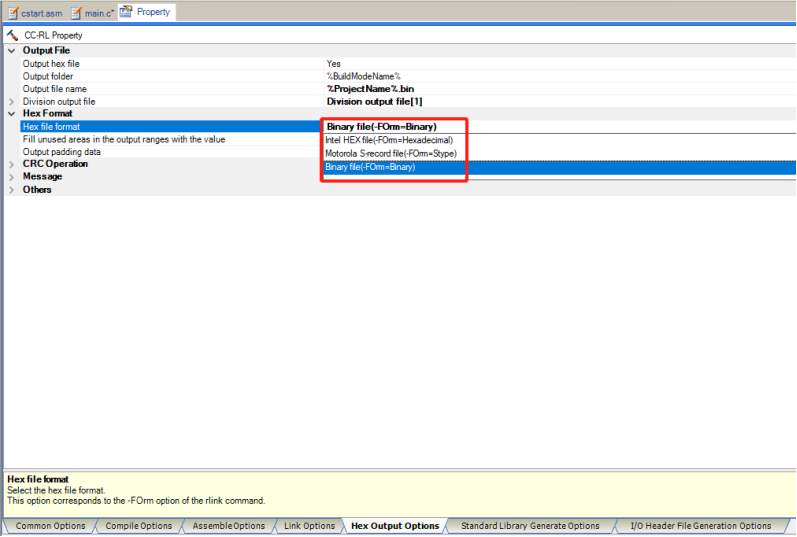The image size is (797, 537).
Task: Click the Message section heading
Action: [42, 176]
